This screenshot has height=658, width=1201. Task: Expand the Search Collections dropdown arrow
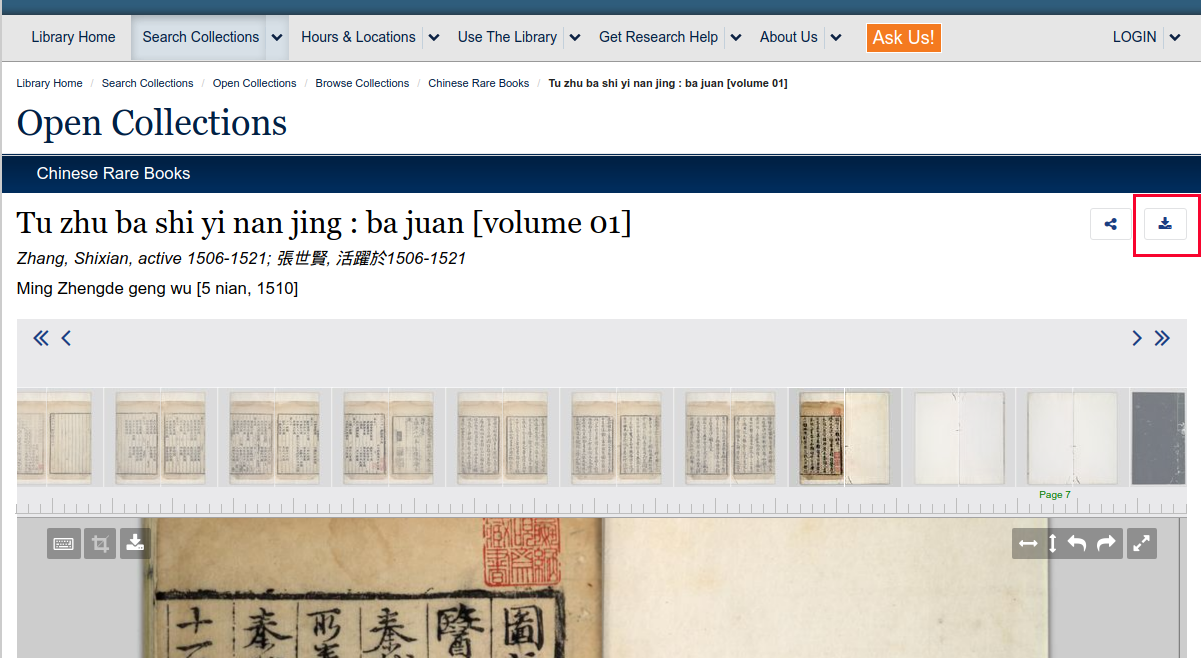278,38
